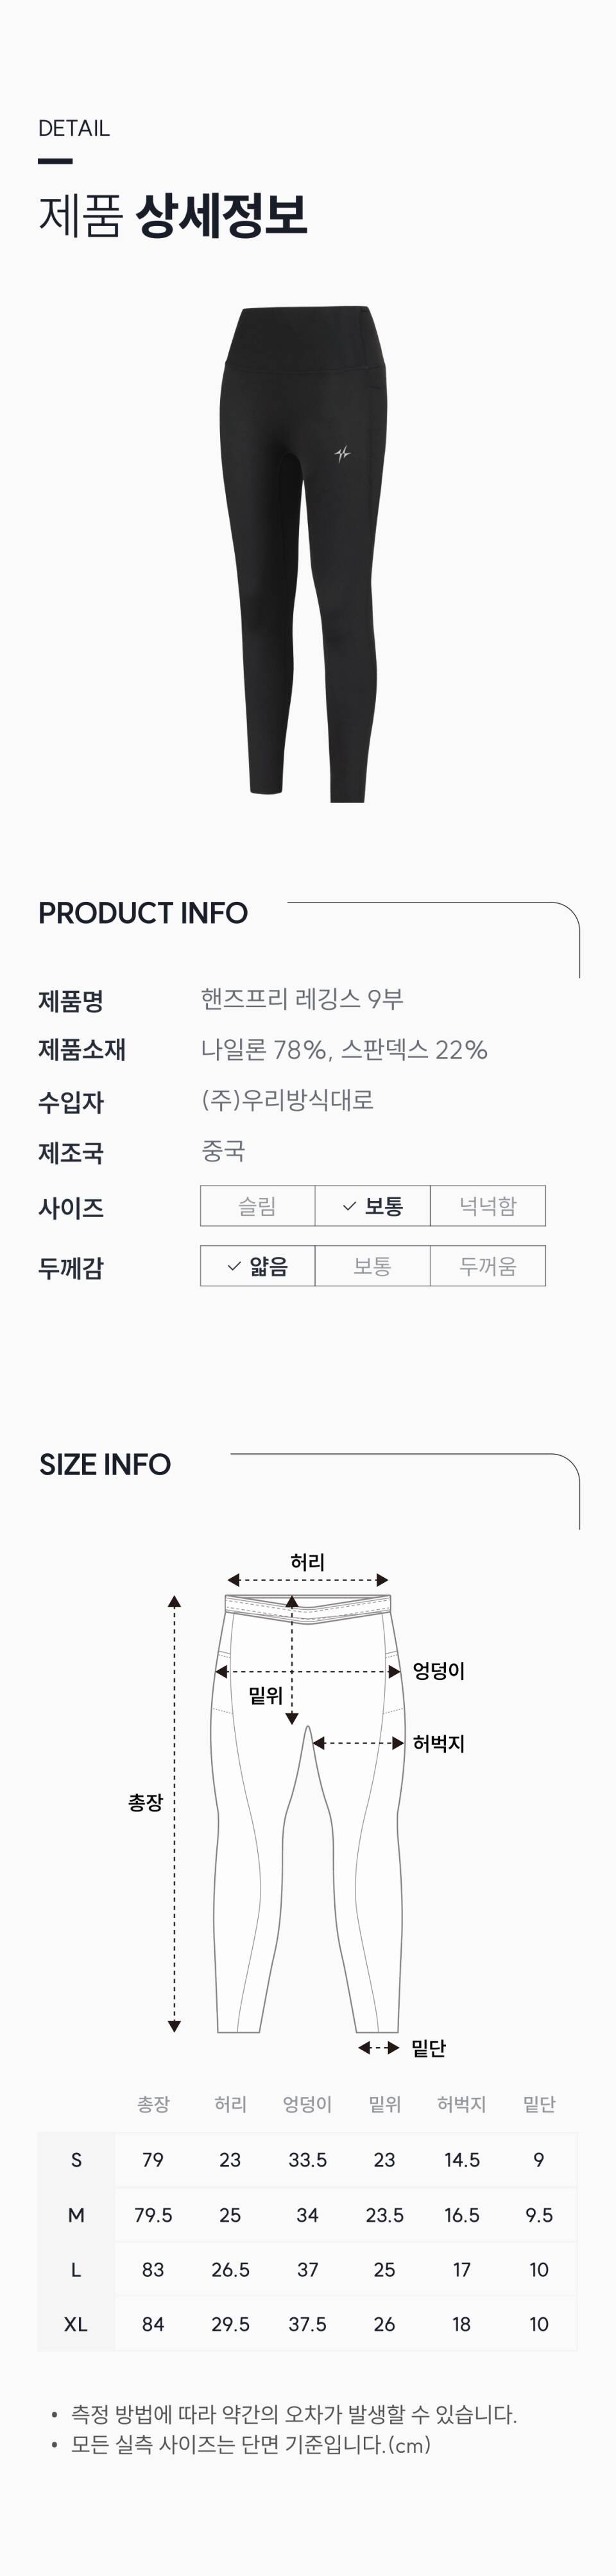The height and width of the screenshot is (2576, 616).
Task: Click the 총장 label beside the vertical arrow
Action: [x=145, y=1802]
